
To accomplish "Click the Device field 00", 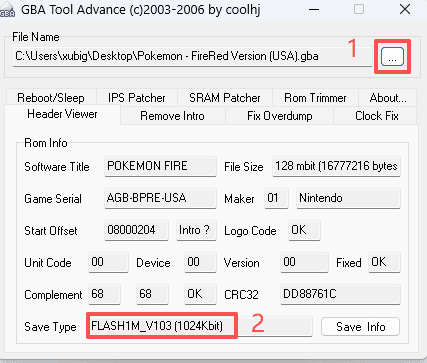I will [x=200, y=262].
